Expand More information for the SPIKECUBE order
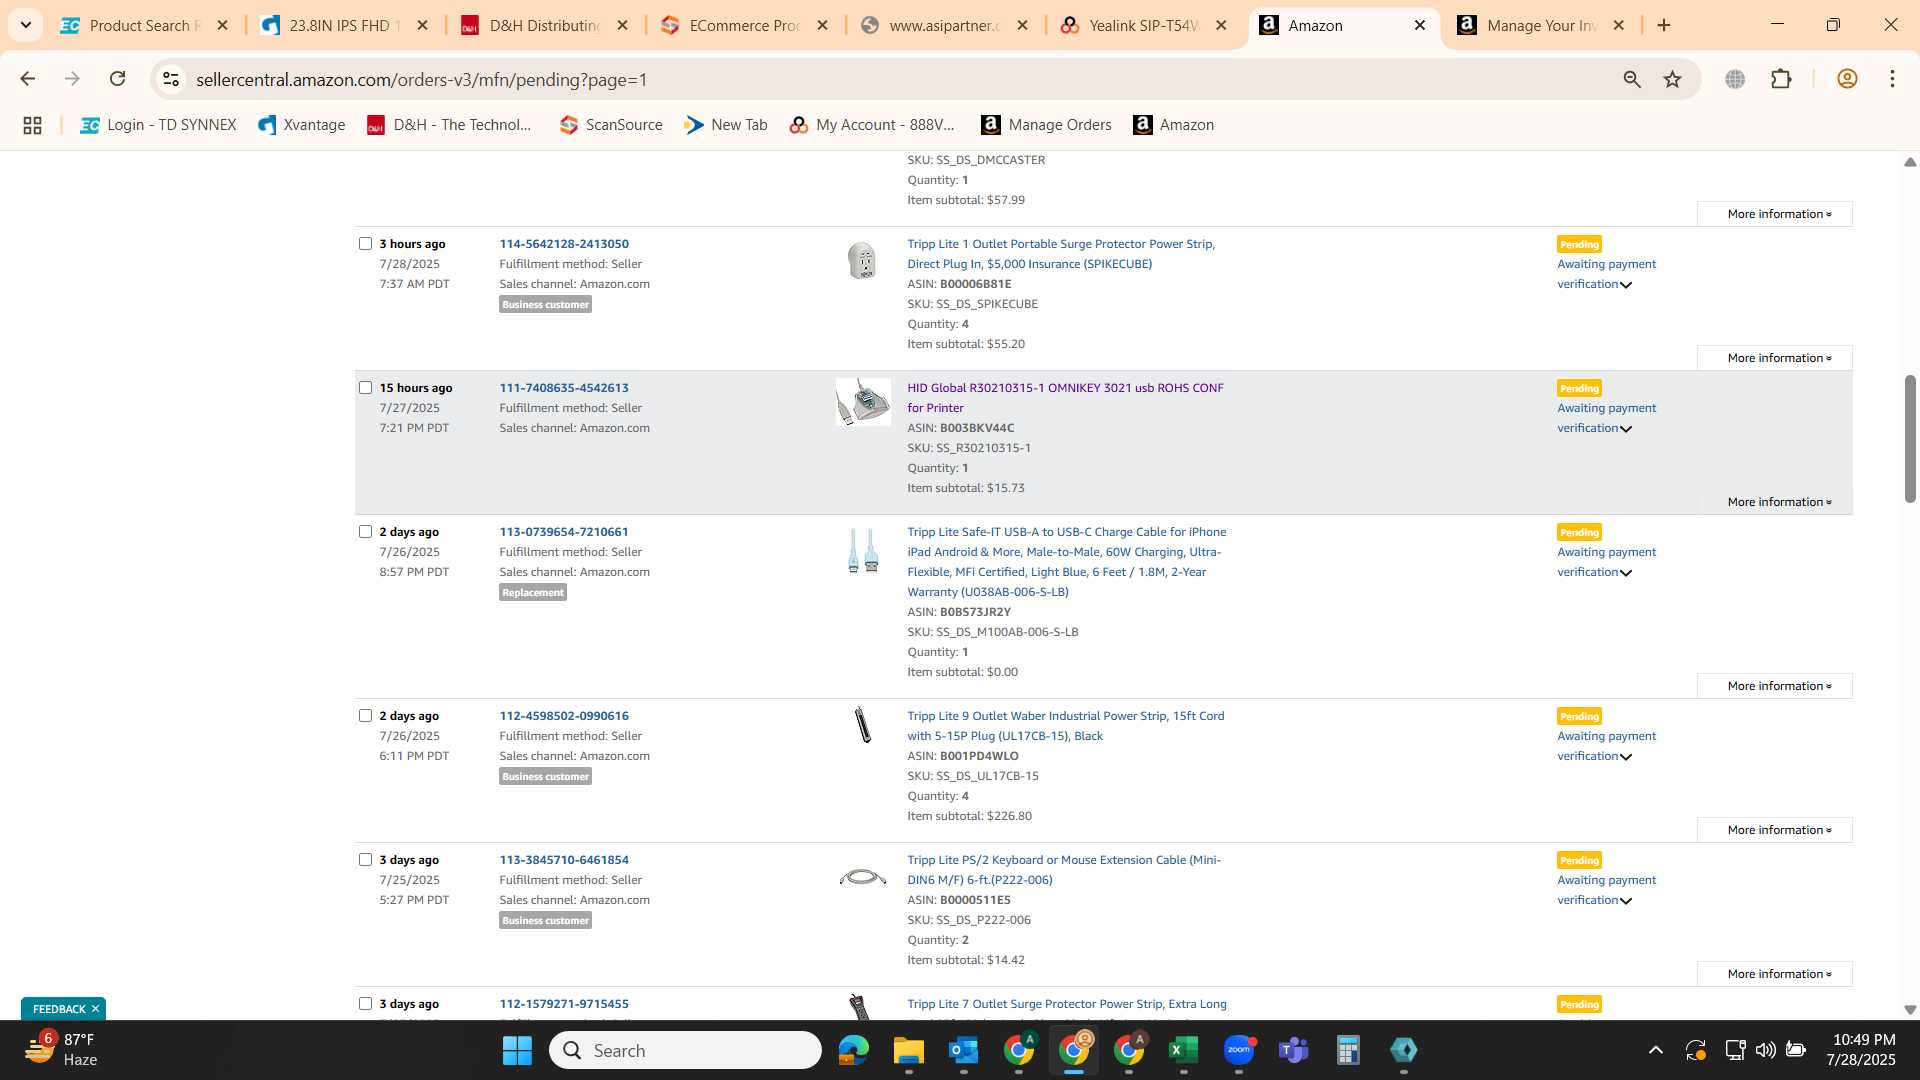 click(x=1775, y=358)
